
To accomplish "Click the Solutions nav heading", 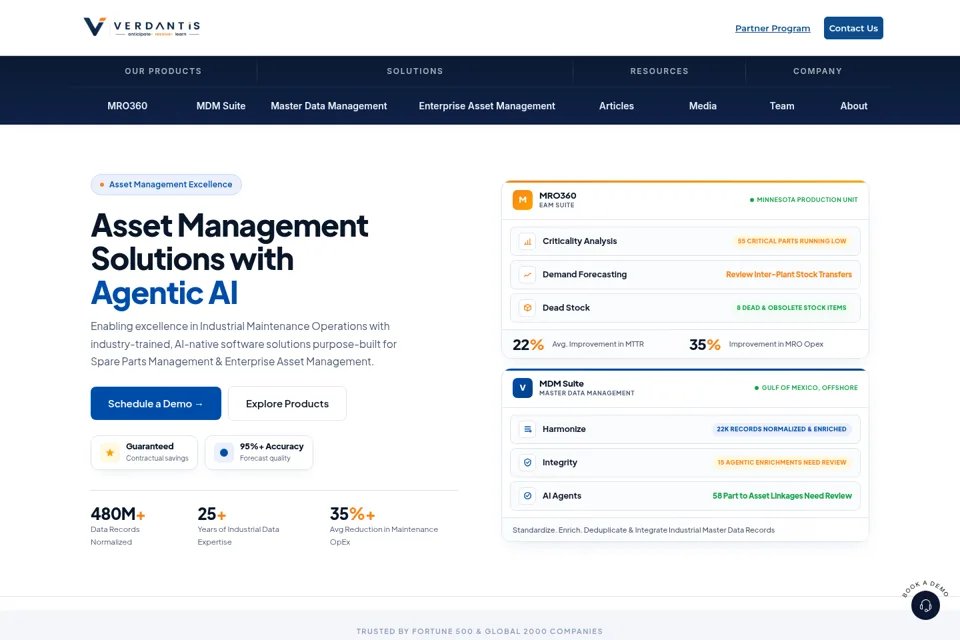I will pos(414,71).
